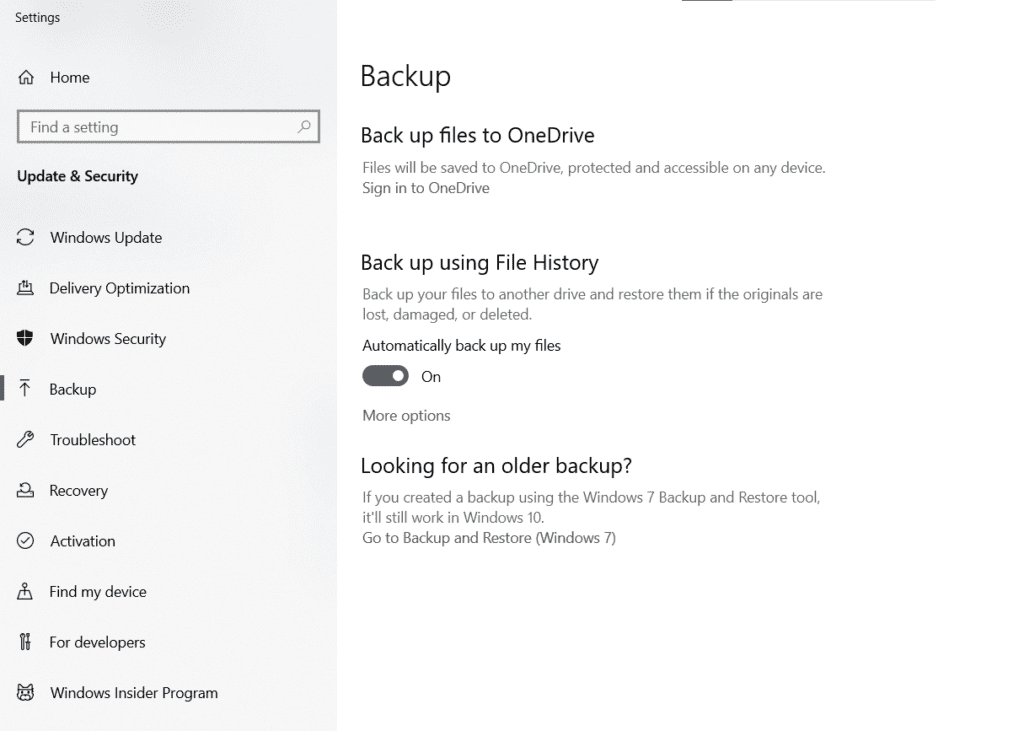Select the Backup upload-arrow icon
Image resolution: width=1024 pixels, height=731 pixels.
coord(28,389)
